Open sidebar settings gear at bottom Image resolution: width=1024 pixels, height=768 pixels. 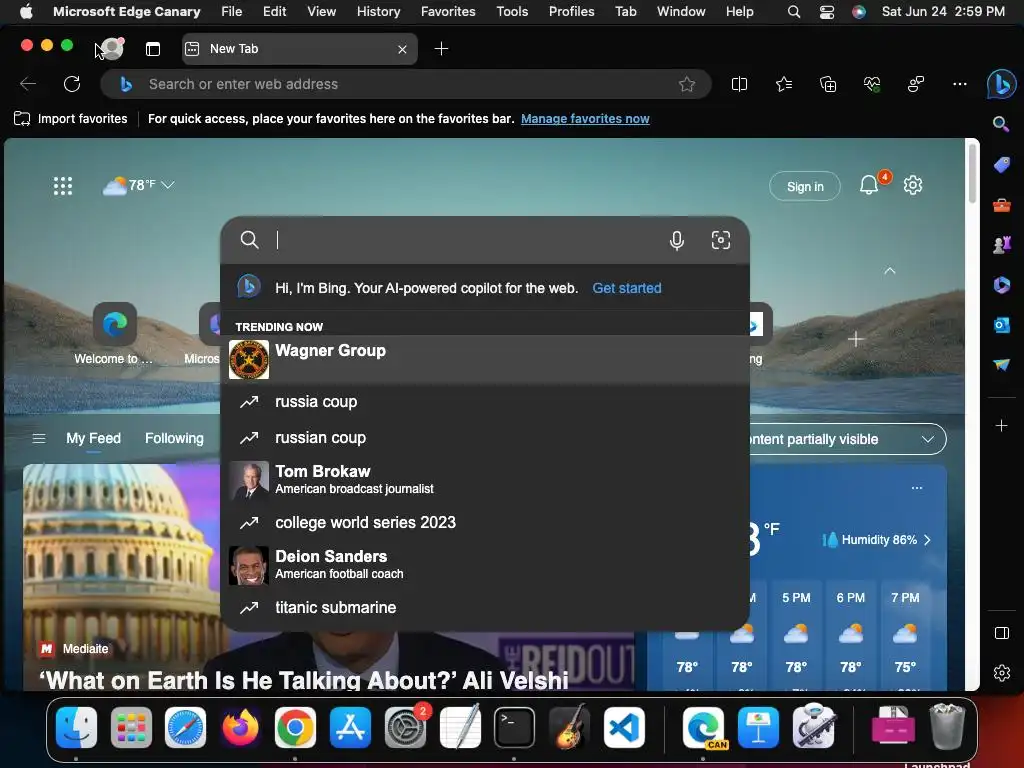[1001, 673]
